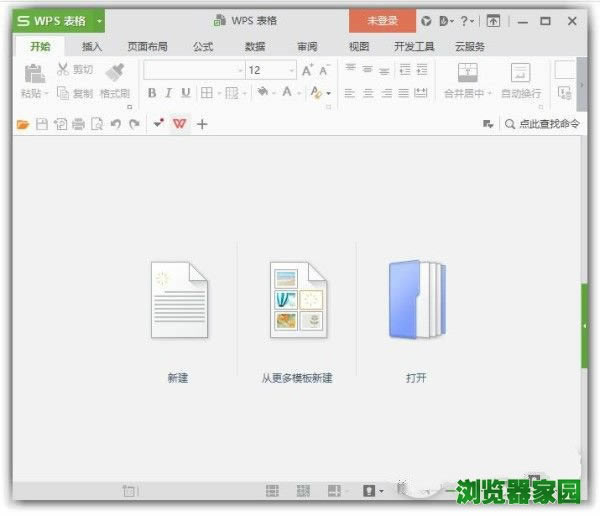This screenshot has height=516, width=600.
Task: Open the WPS 表格 application menu arrow
Action: click(x=99, y=21)
